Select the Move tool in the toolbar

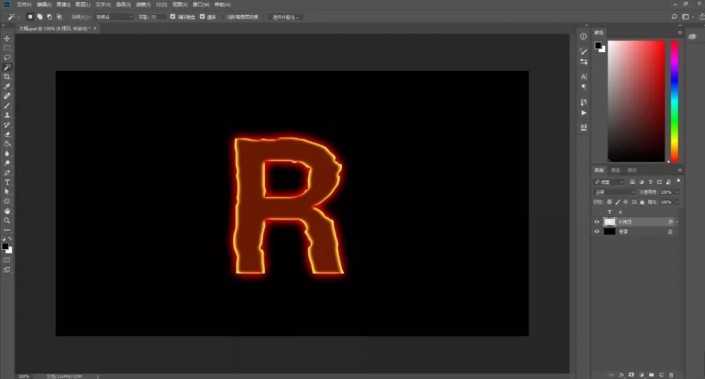[7, 39]
